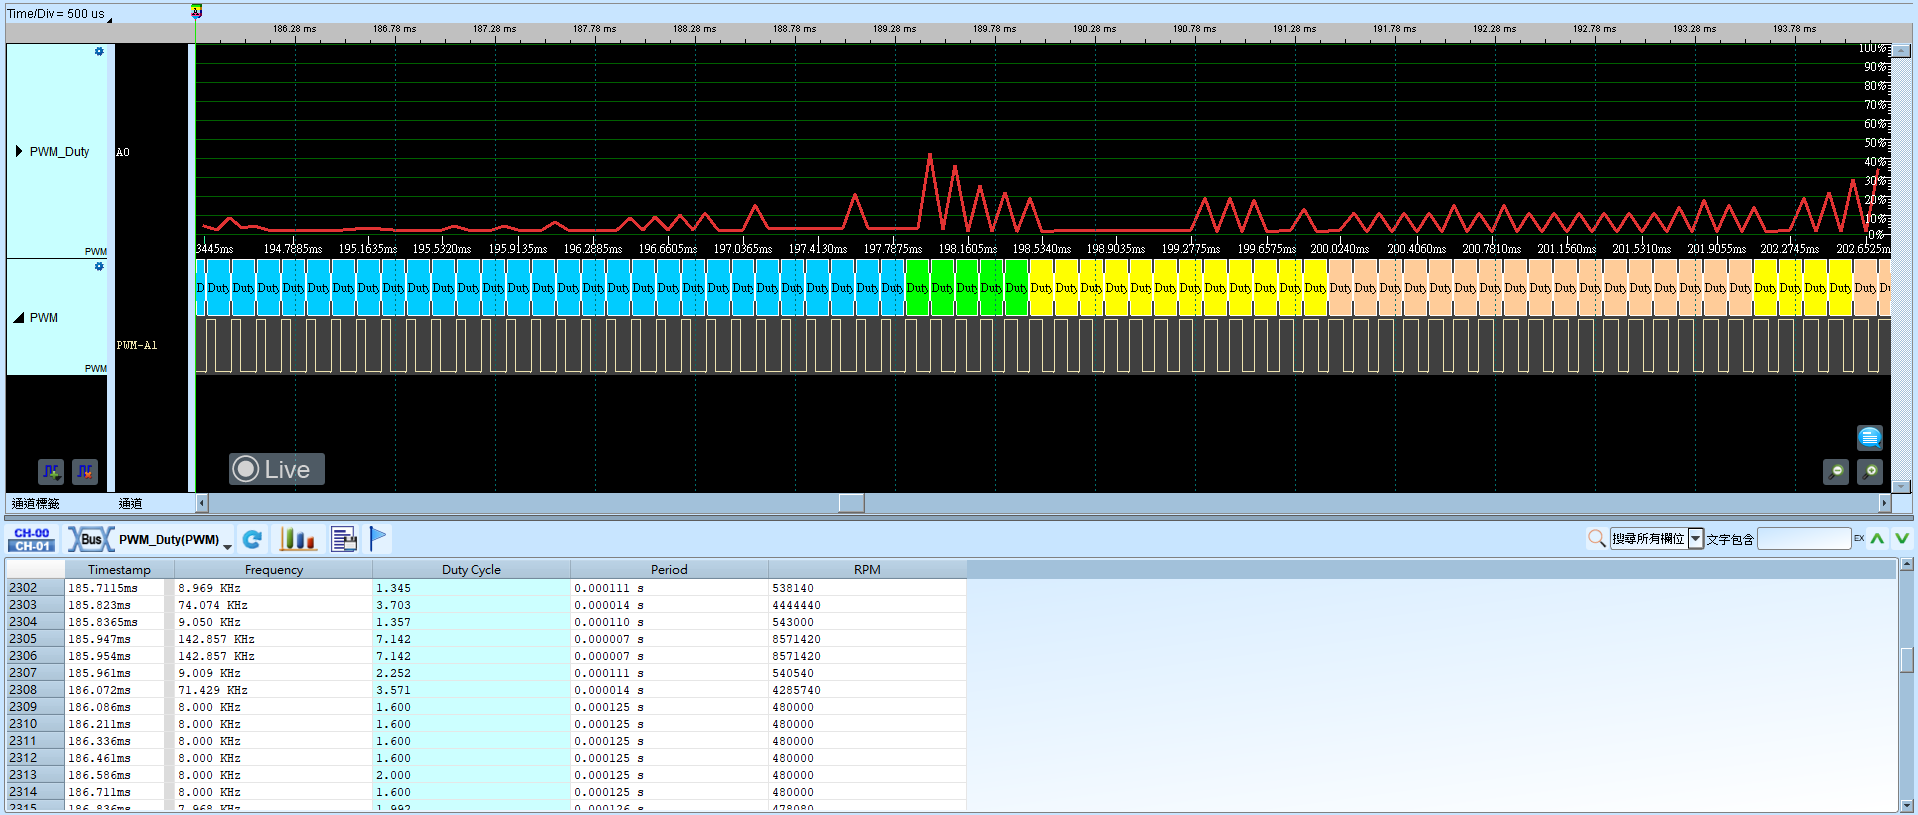The width and height of the screenshot is (1918, 815).
Task: Click the Bus decode icon
Action: 91,540
